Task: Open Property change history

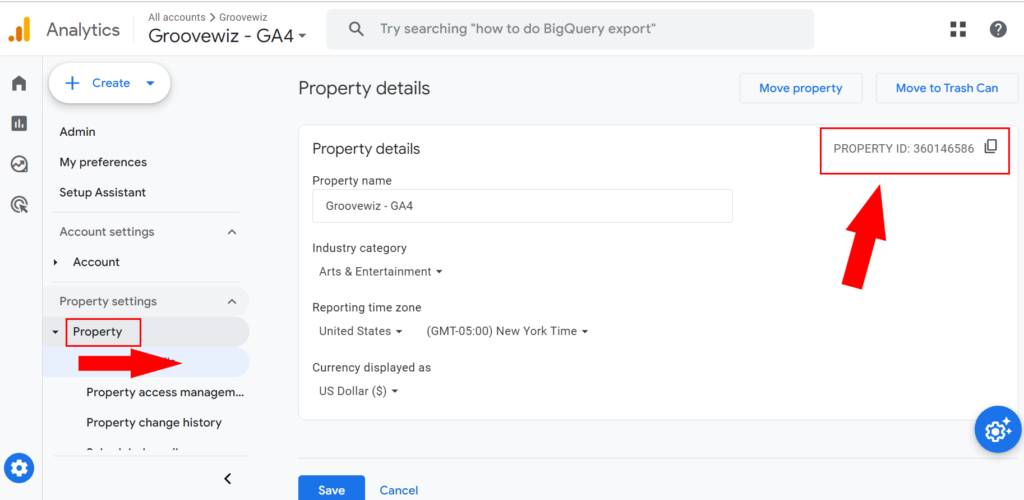Action: (x=154, y=422)
